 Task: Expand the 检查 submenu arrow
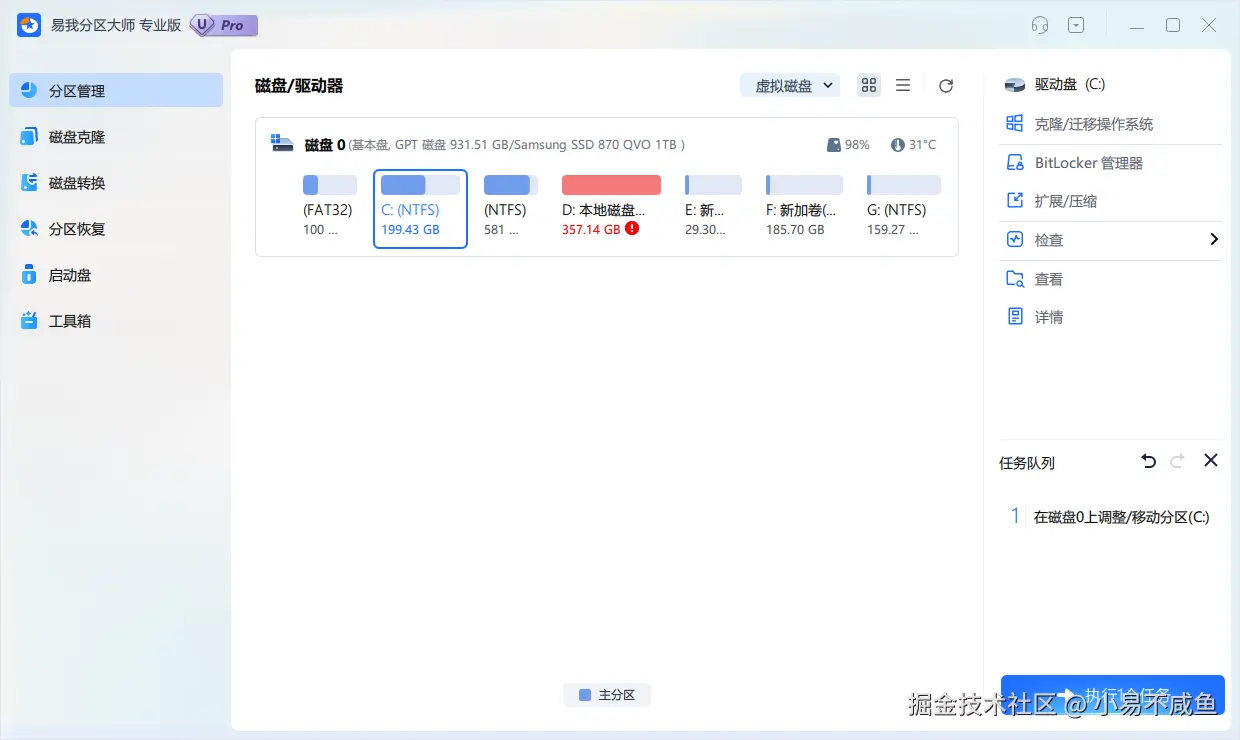(x=1214, y=240)
